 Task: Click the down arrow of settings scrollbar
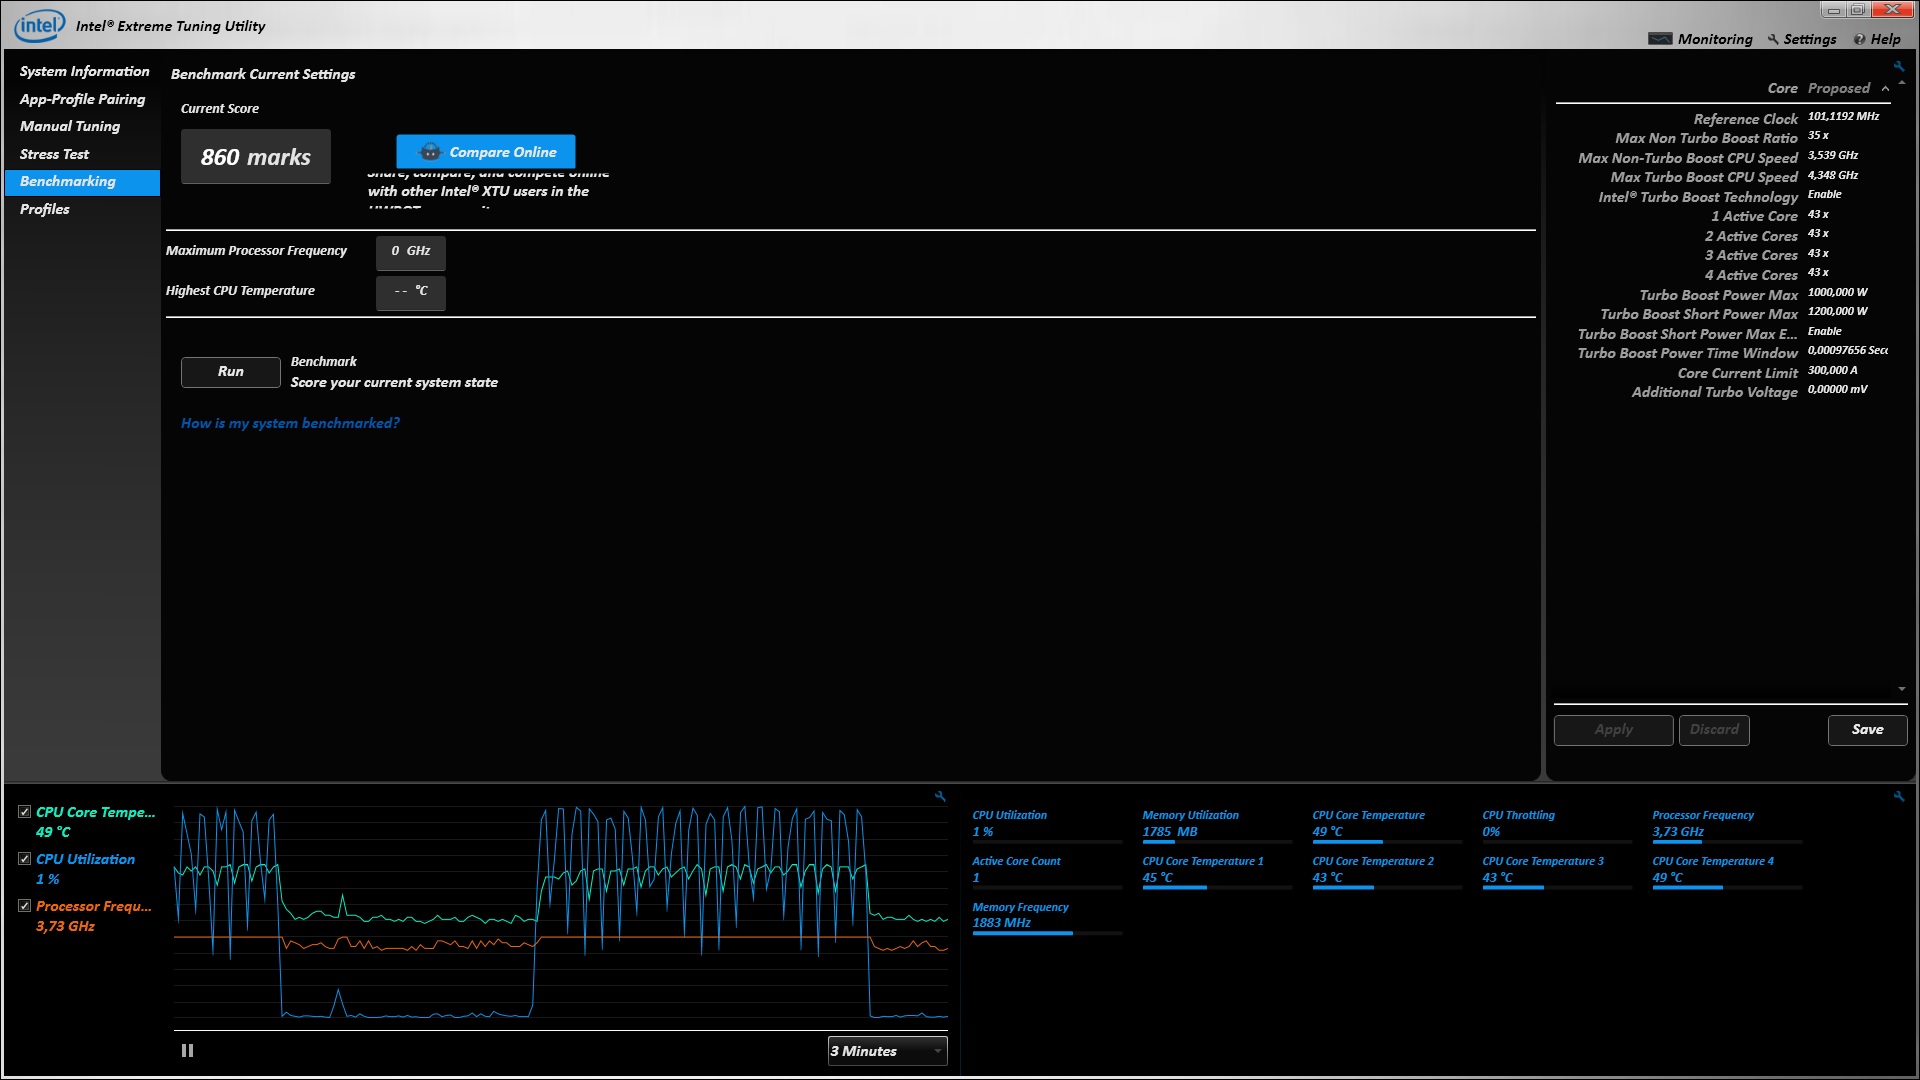(1901, 689)
